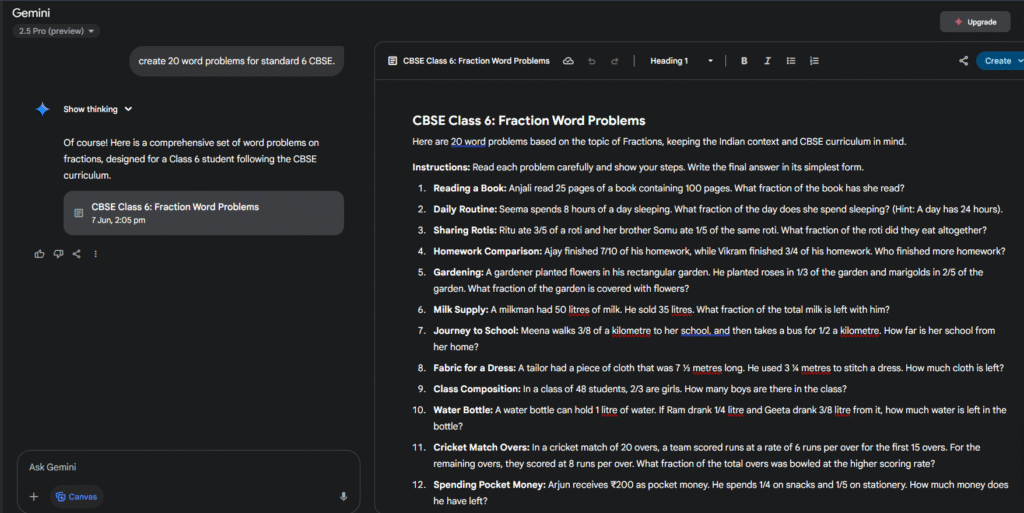Click the thumbs down feedback icon
This screenshot has height=513, width=1024.
pyautogui.click(x=58, y=254)
